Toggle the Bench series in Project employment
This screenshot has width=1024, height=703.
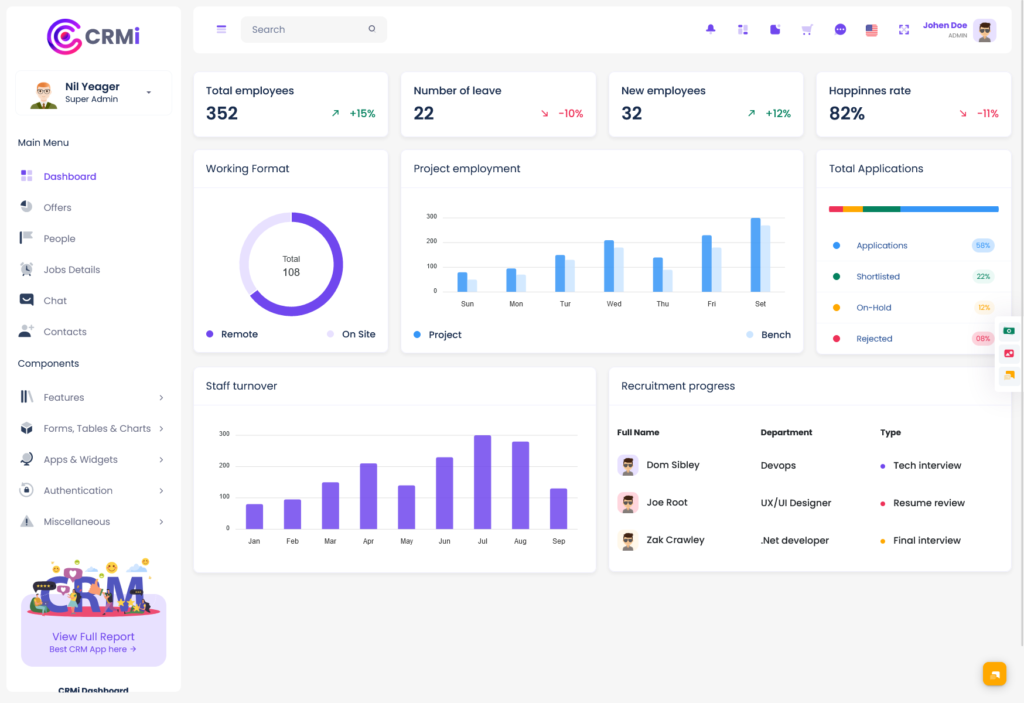[770, 336]
